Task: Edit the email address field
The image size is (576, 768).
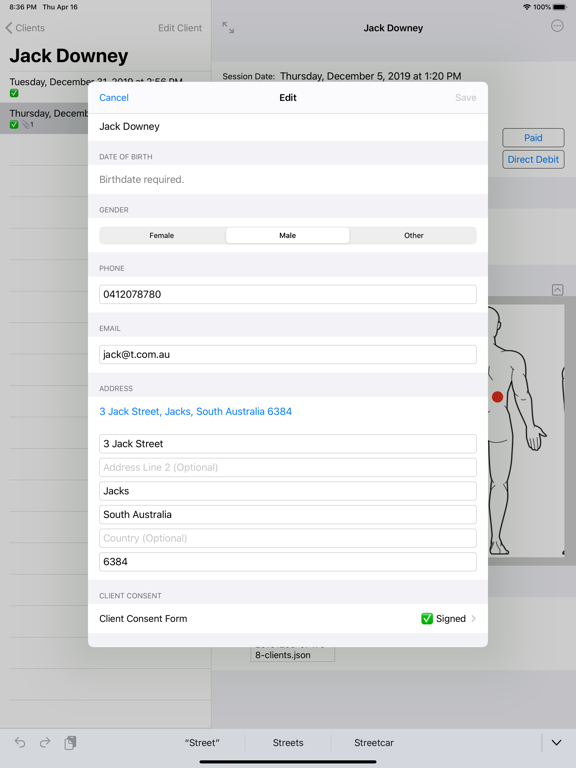Action: point(288,355)
